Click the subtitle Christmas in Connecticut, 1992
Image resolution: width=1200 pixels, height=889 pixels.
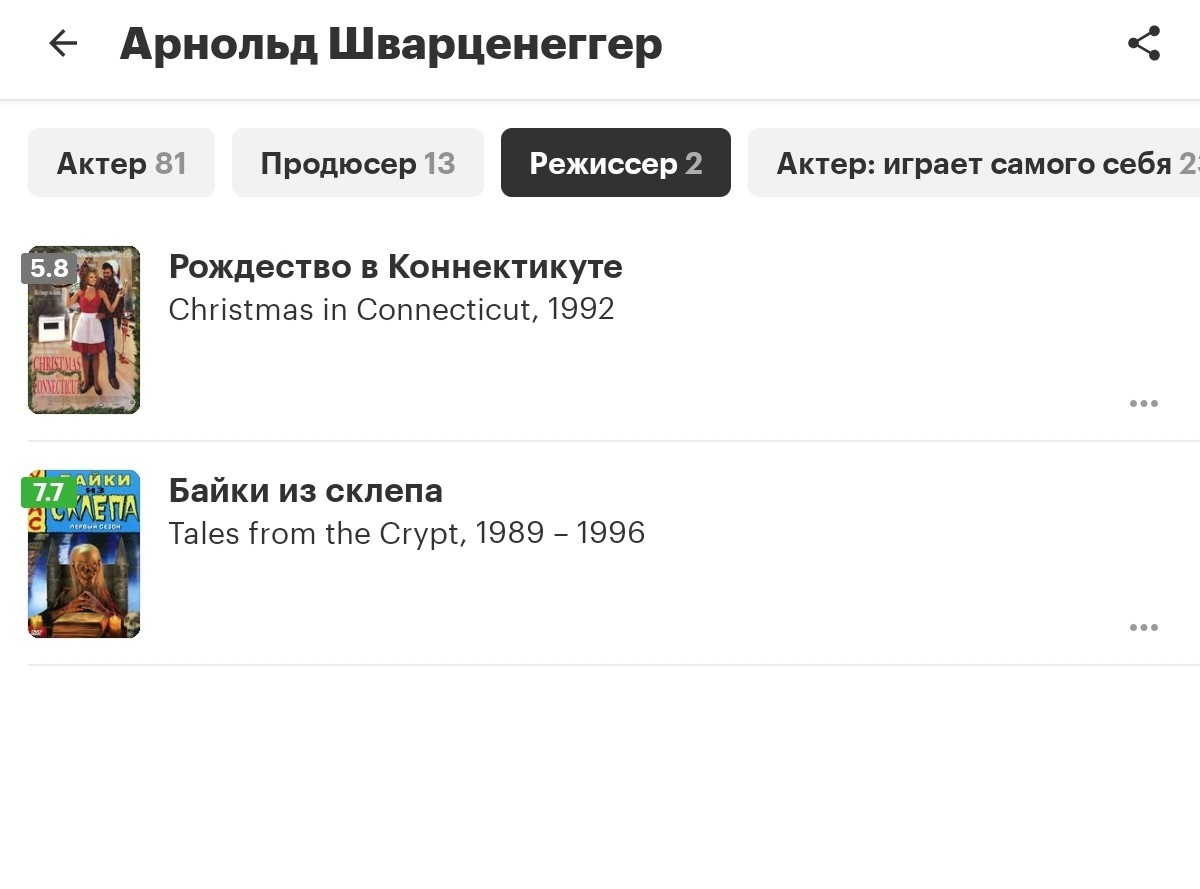click(391, 310)
